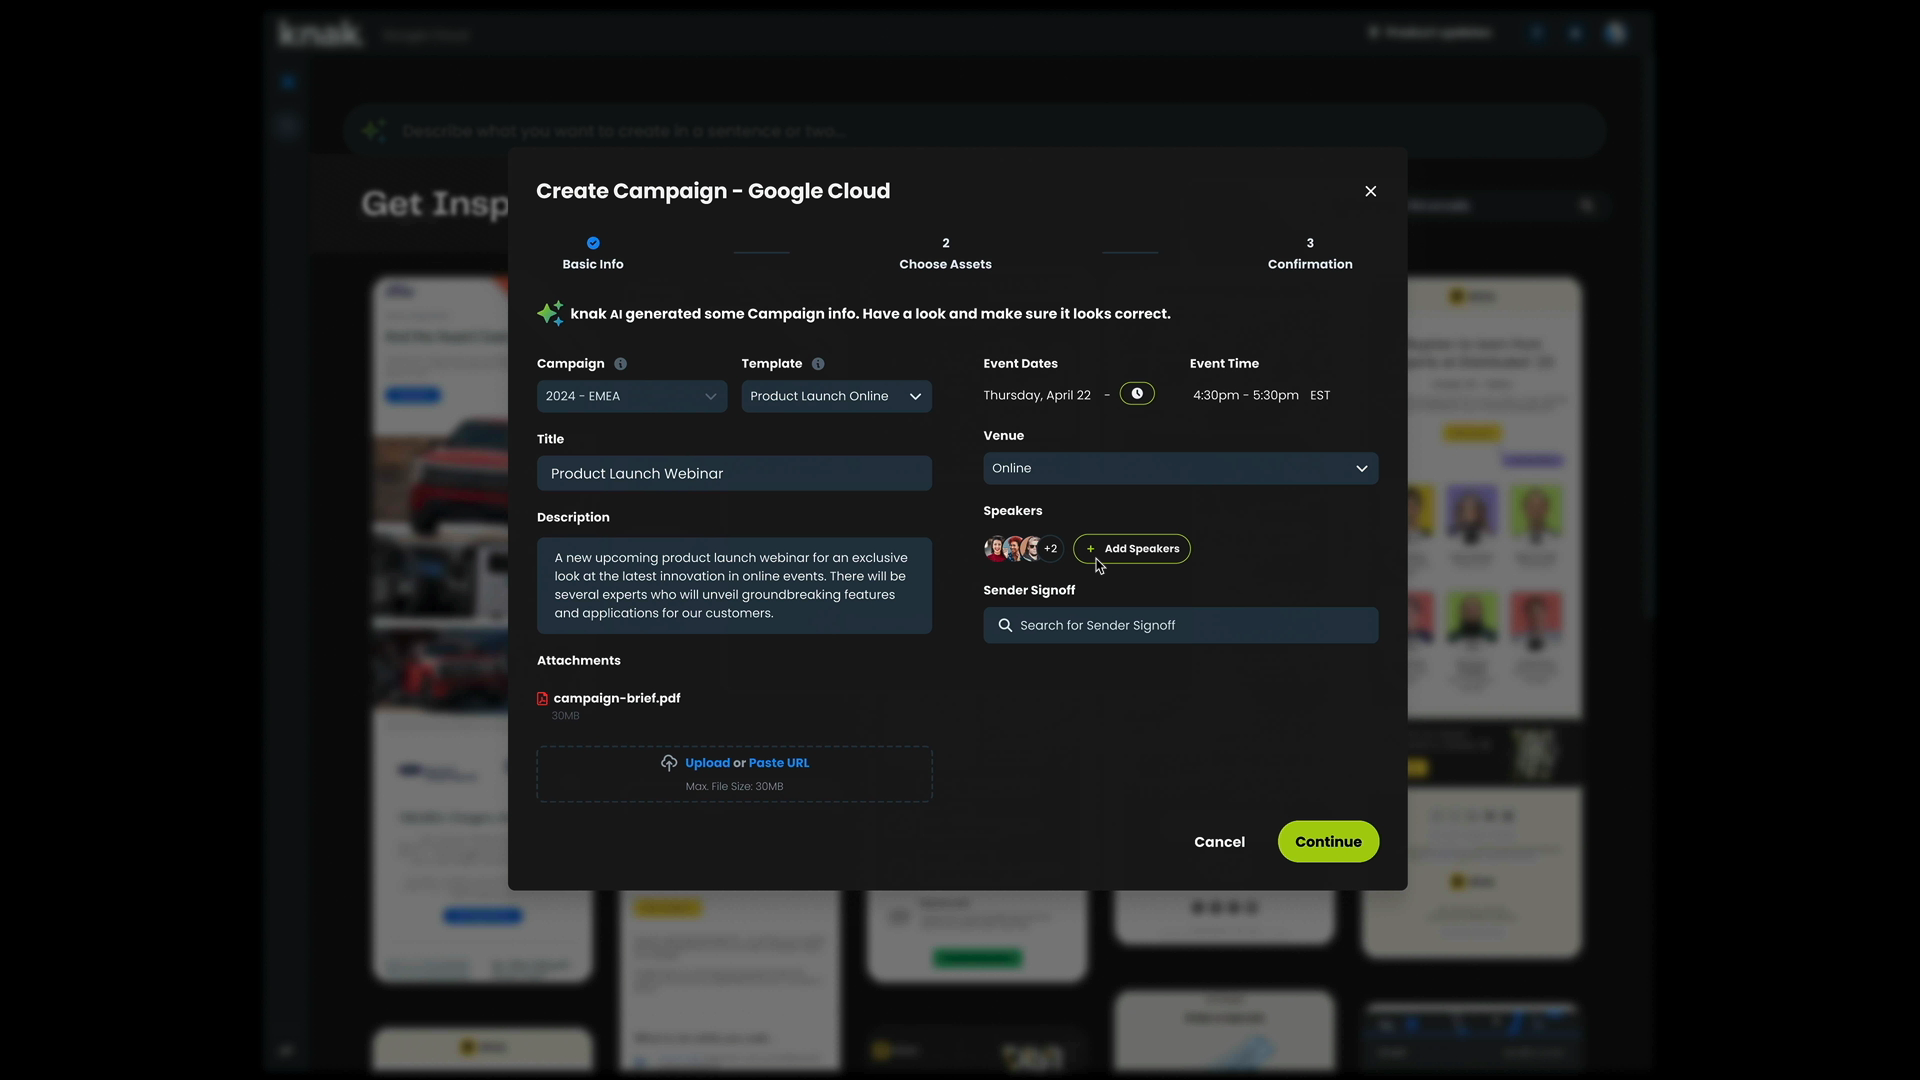This screenshot has width=1920, height=1080.
Task: Click the campaign-brief.pdf file icon
Action: [543, 699]
